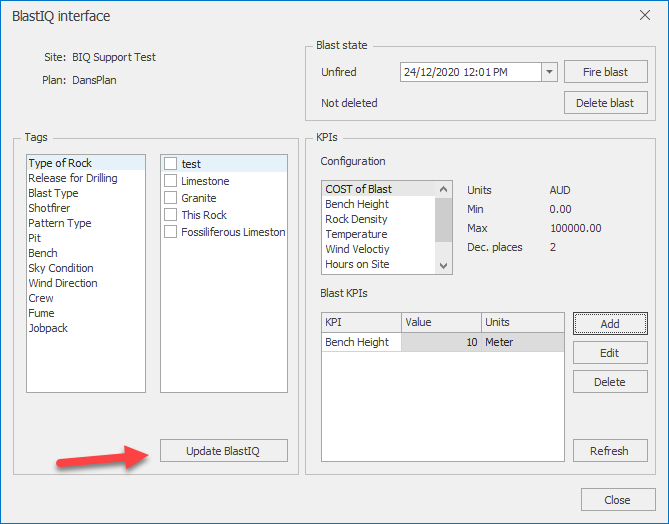Click the Delete blast button
The image size is (669, 524).
(605, 103)
